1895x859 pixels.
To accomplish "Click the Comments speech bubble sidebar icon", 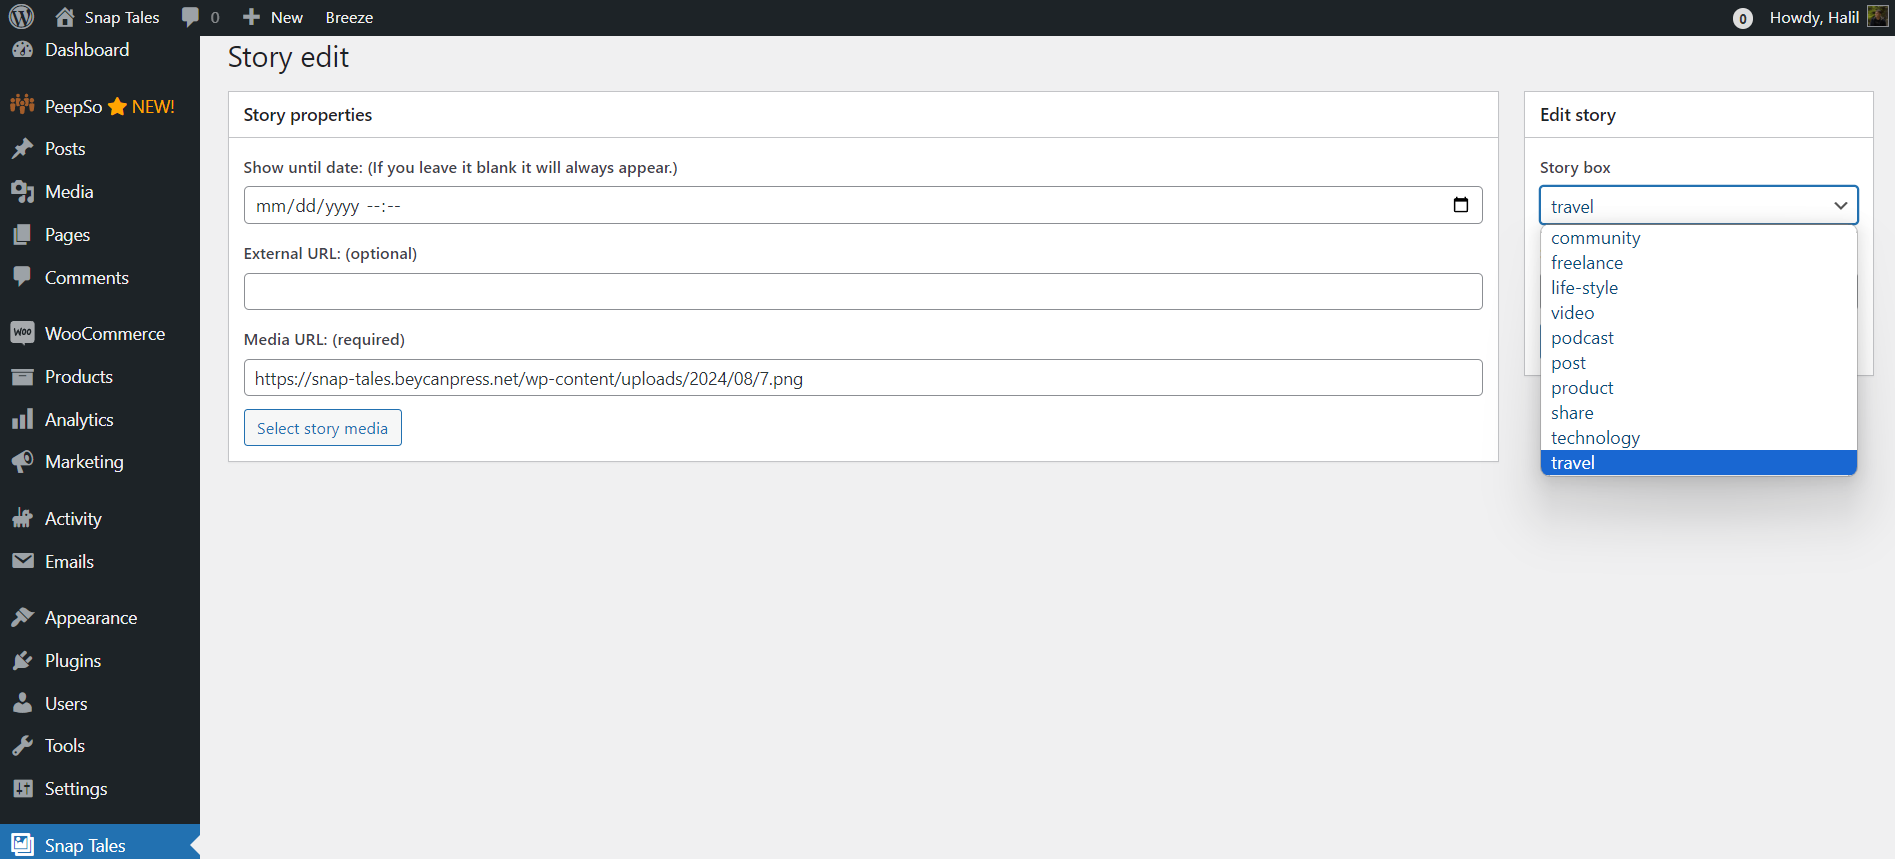I will coord(22,277).
